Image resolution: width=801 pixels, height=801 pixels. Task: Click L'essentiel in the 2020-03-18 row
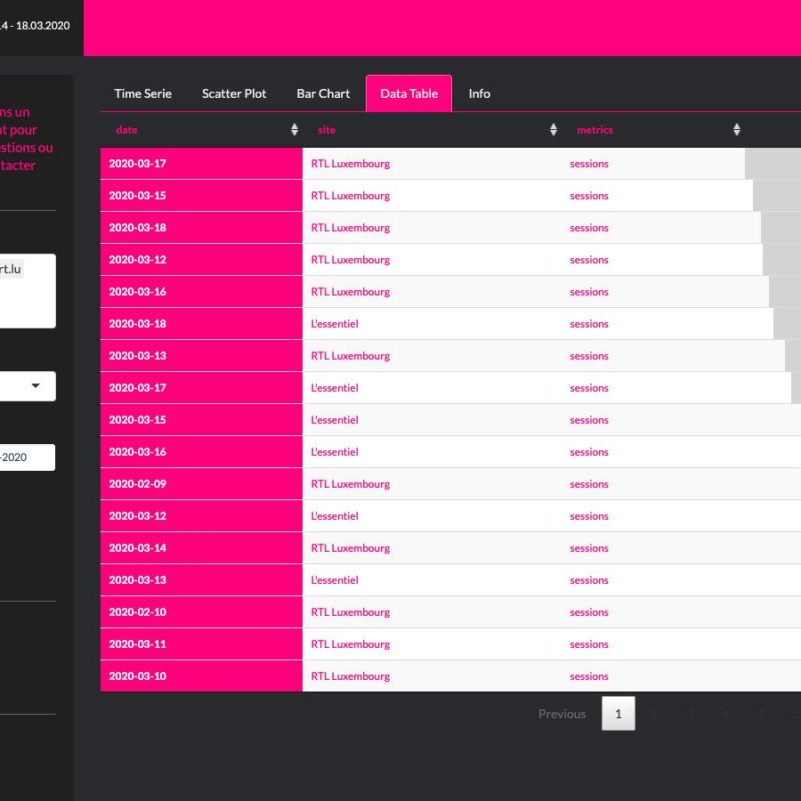click(x=335, y=324)
